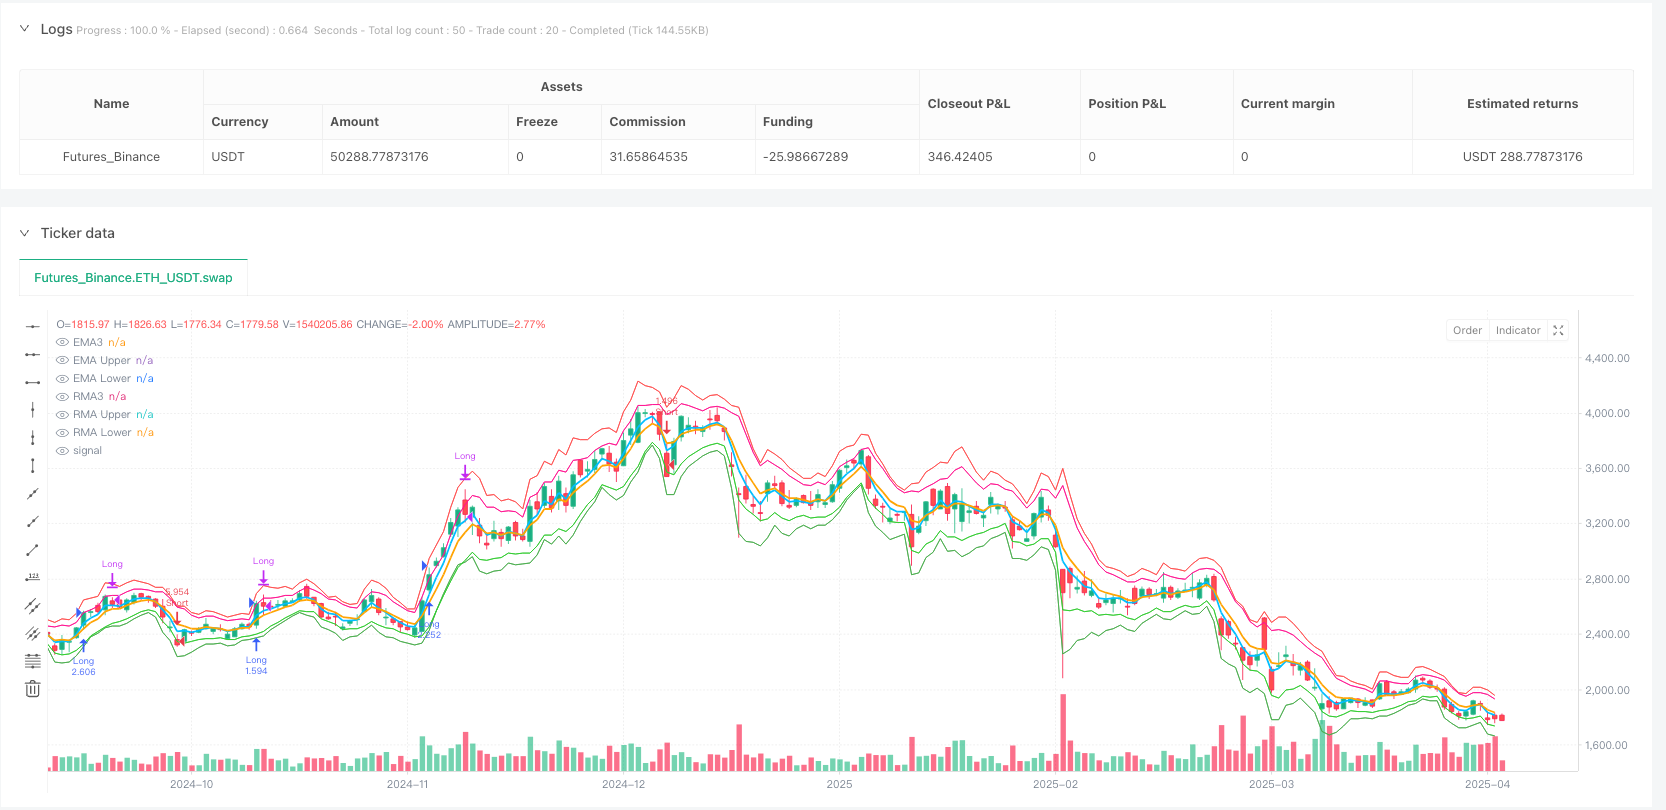Viewport: 1666px width, 810px height.
Task: Hide the signal indicator using its eye icon
Action: point(63,451)
